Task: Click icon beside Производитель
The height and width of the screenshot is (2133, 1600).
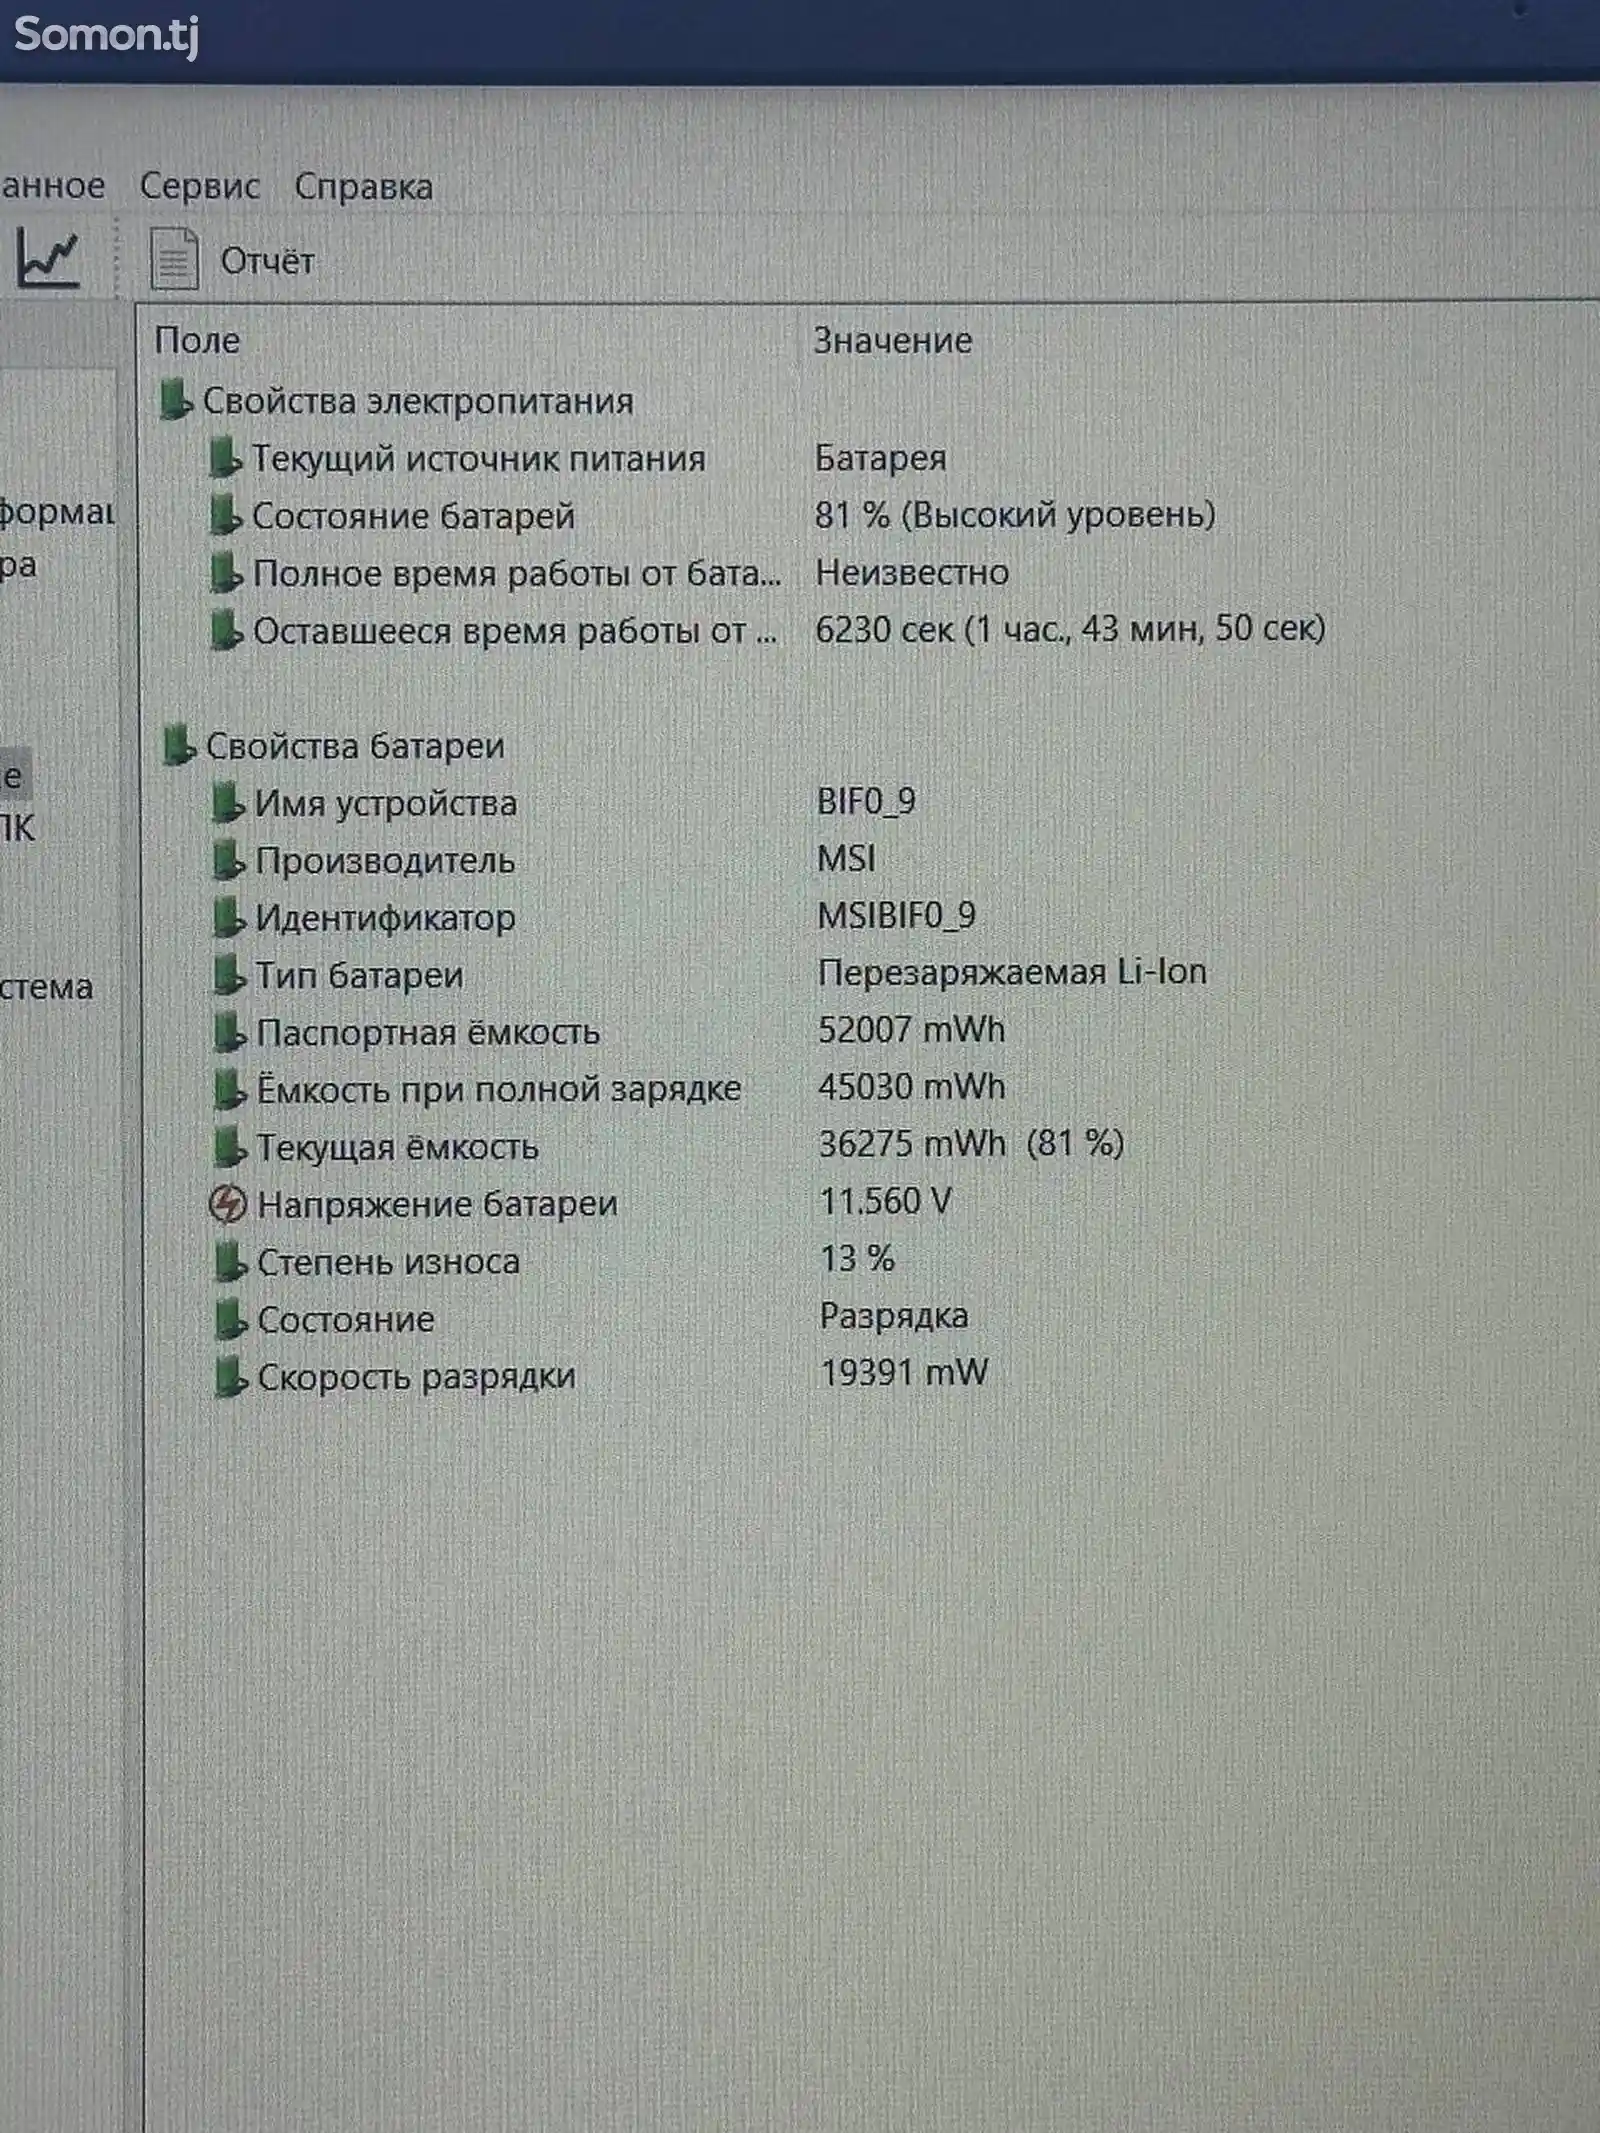Action: click(x=228, y=860)
